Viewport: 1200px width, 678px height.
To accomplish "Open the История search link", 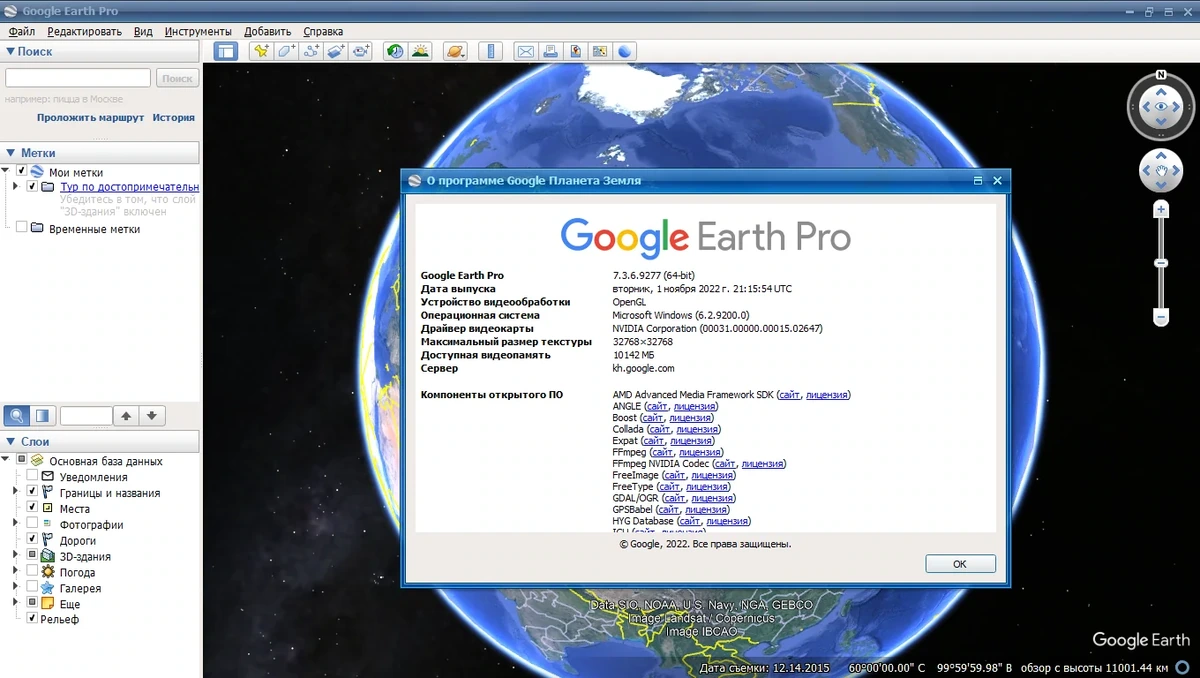I will click(x=174, y=117).
